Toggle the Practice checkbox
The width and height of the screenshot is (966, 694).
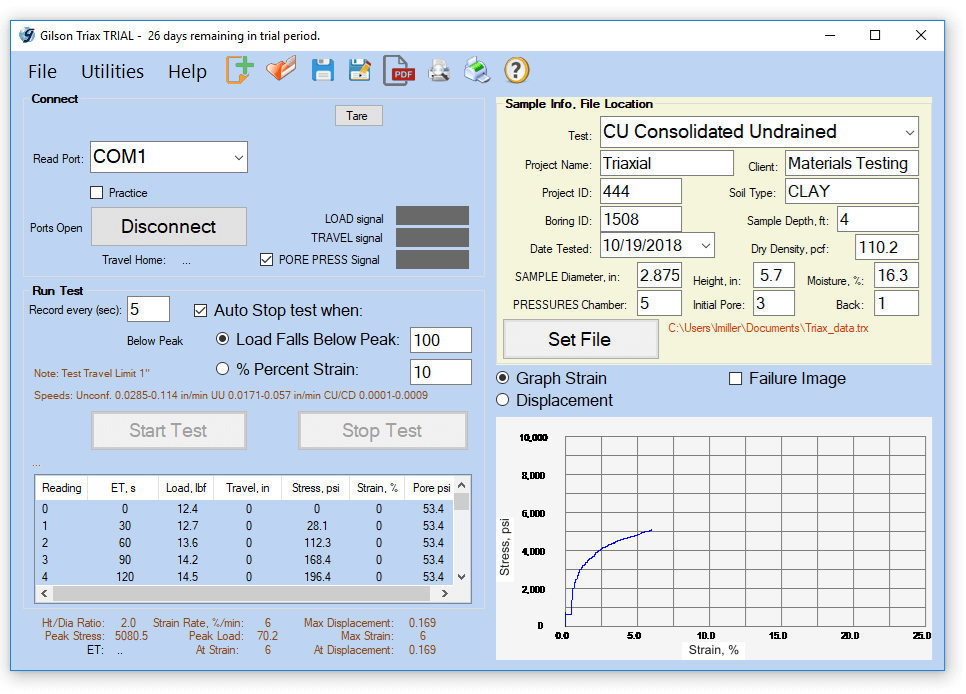pyautogui.click(x=97, y=193)
